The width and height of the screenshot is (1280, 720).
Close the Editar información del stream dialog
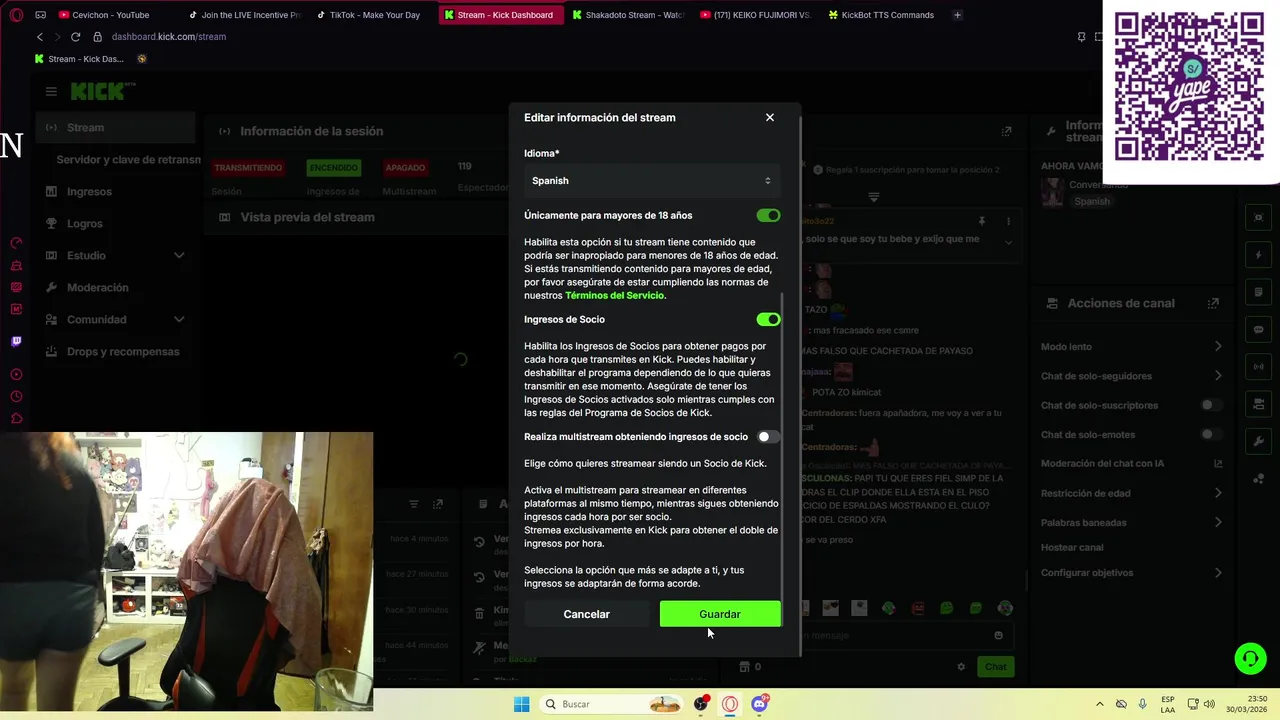pyautogui.click(x=770, y=117)
